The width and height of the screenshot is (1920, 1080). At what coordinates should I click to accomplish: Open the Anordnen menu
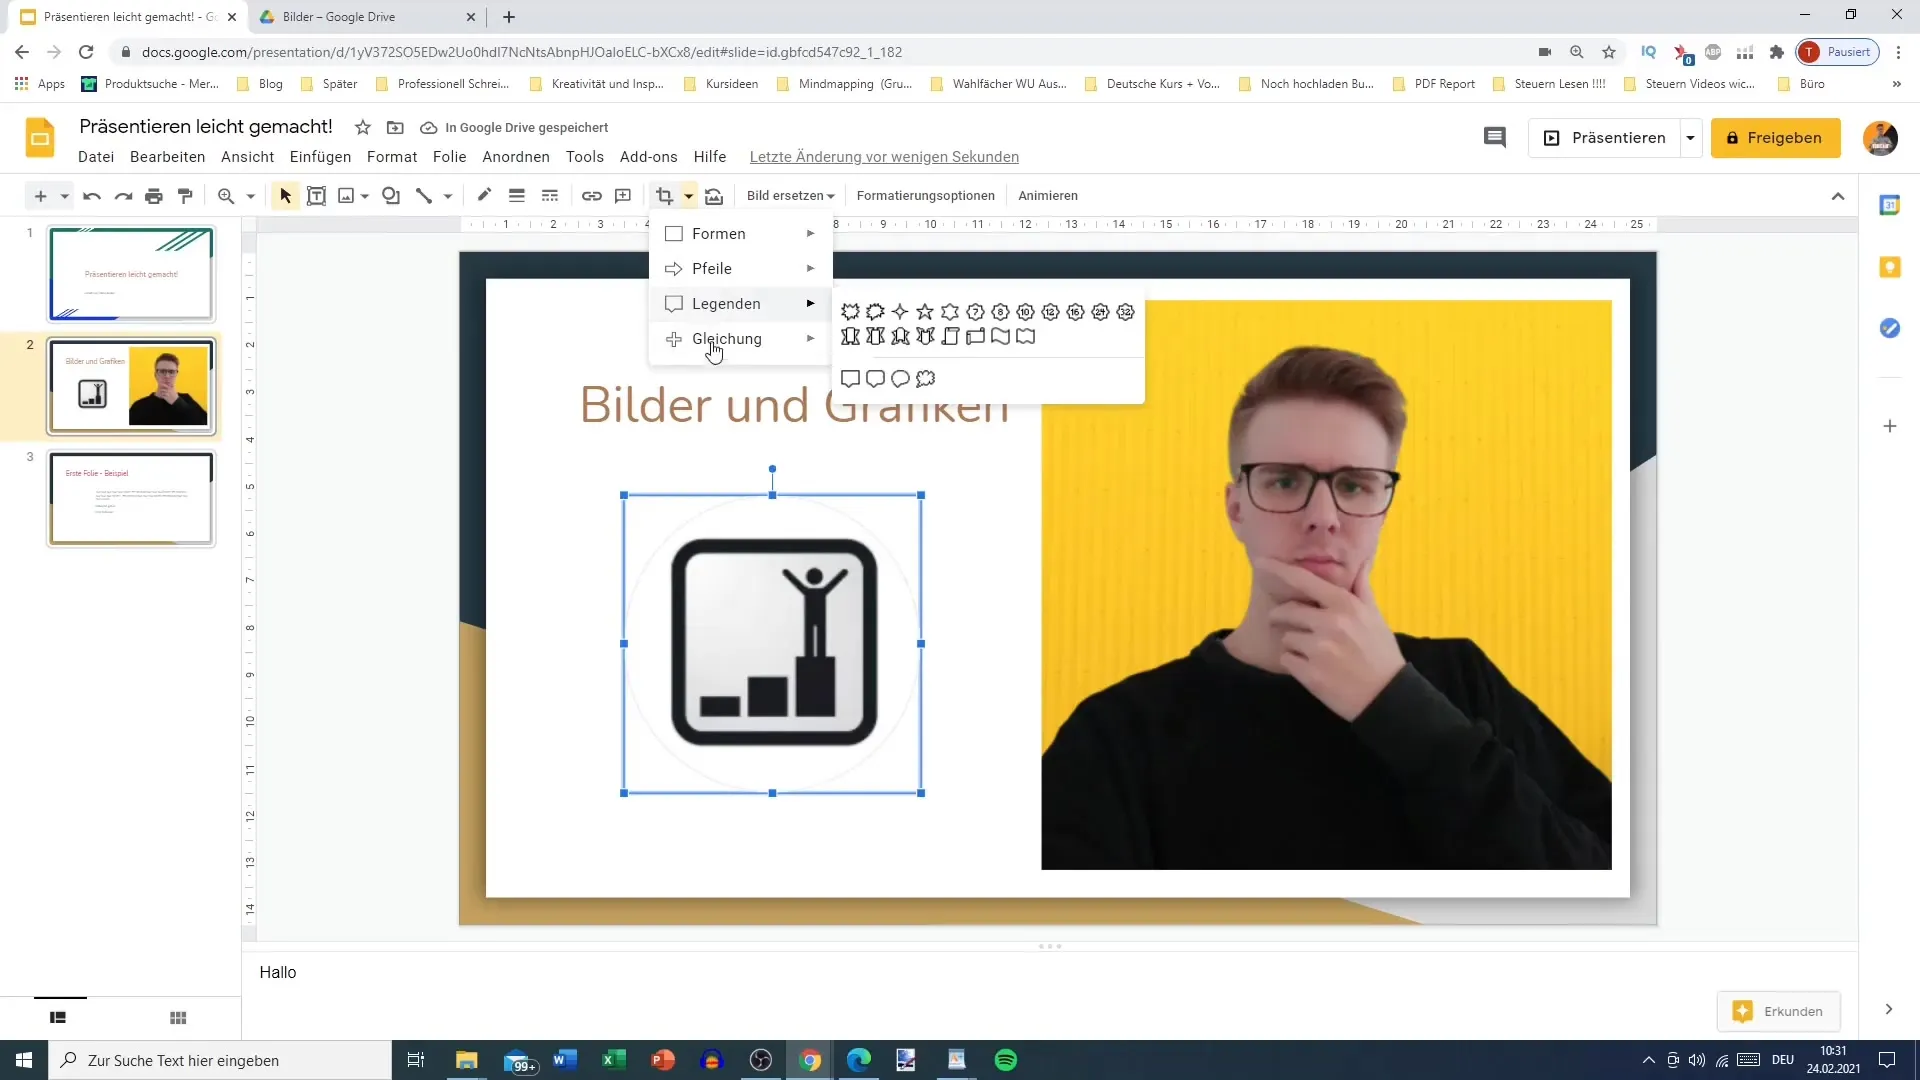pos(516,157)
